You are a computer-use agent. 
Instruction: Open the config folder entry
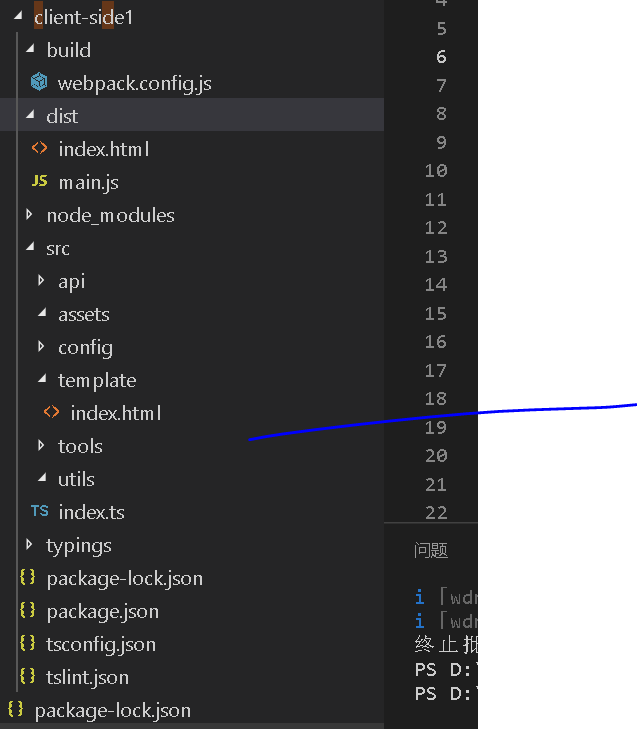coord(85,347)
